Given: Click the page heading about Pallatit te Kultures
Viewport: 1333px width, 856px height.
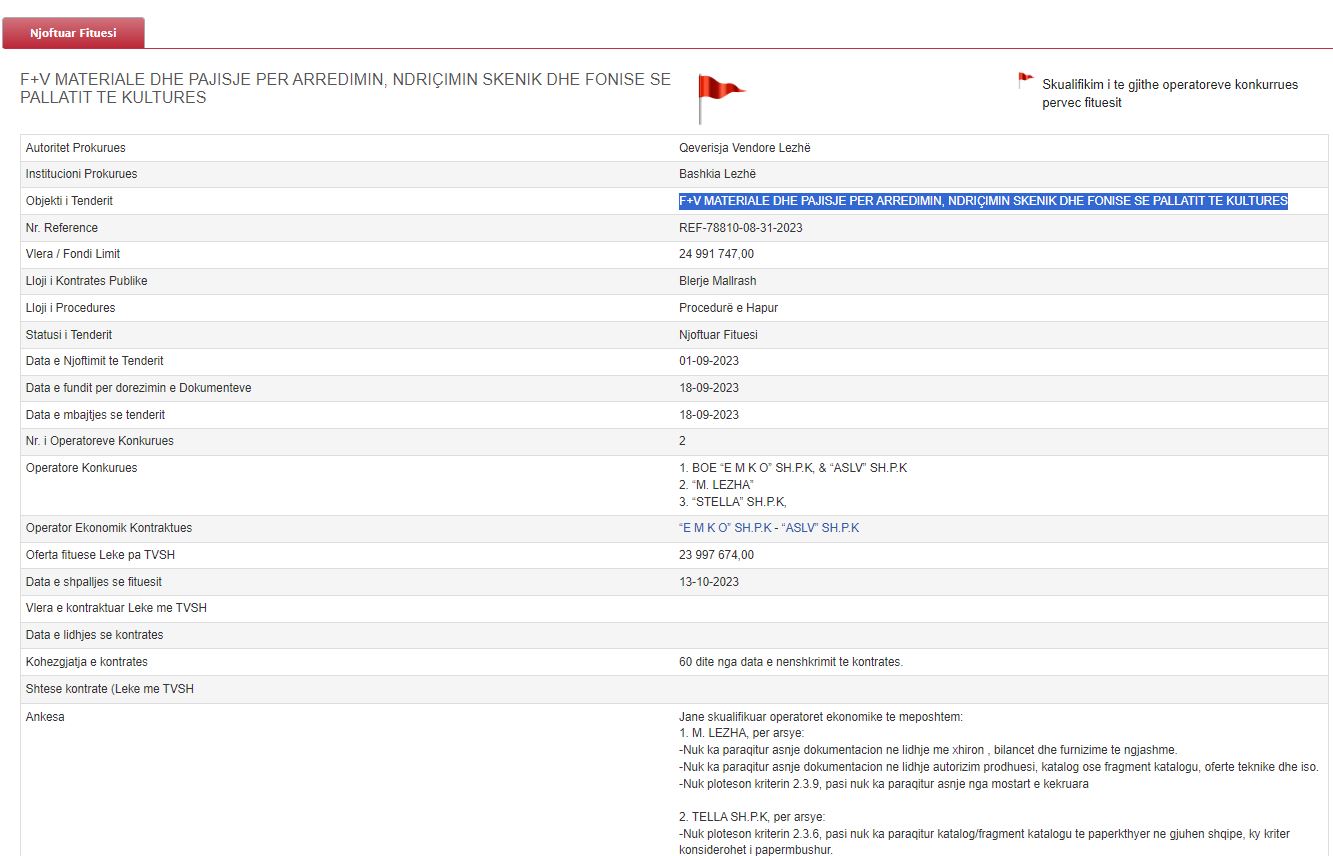Looking at the screenshot, I should coord(345,88).
